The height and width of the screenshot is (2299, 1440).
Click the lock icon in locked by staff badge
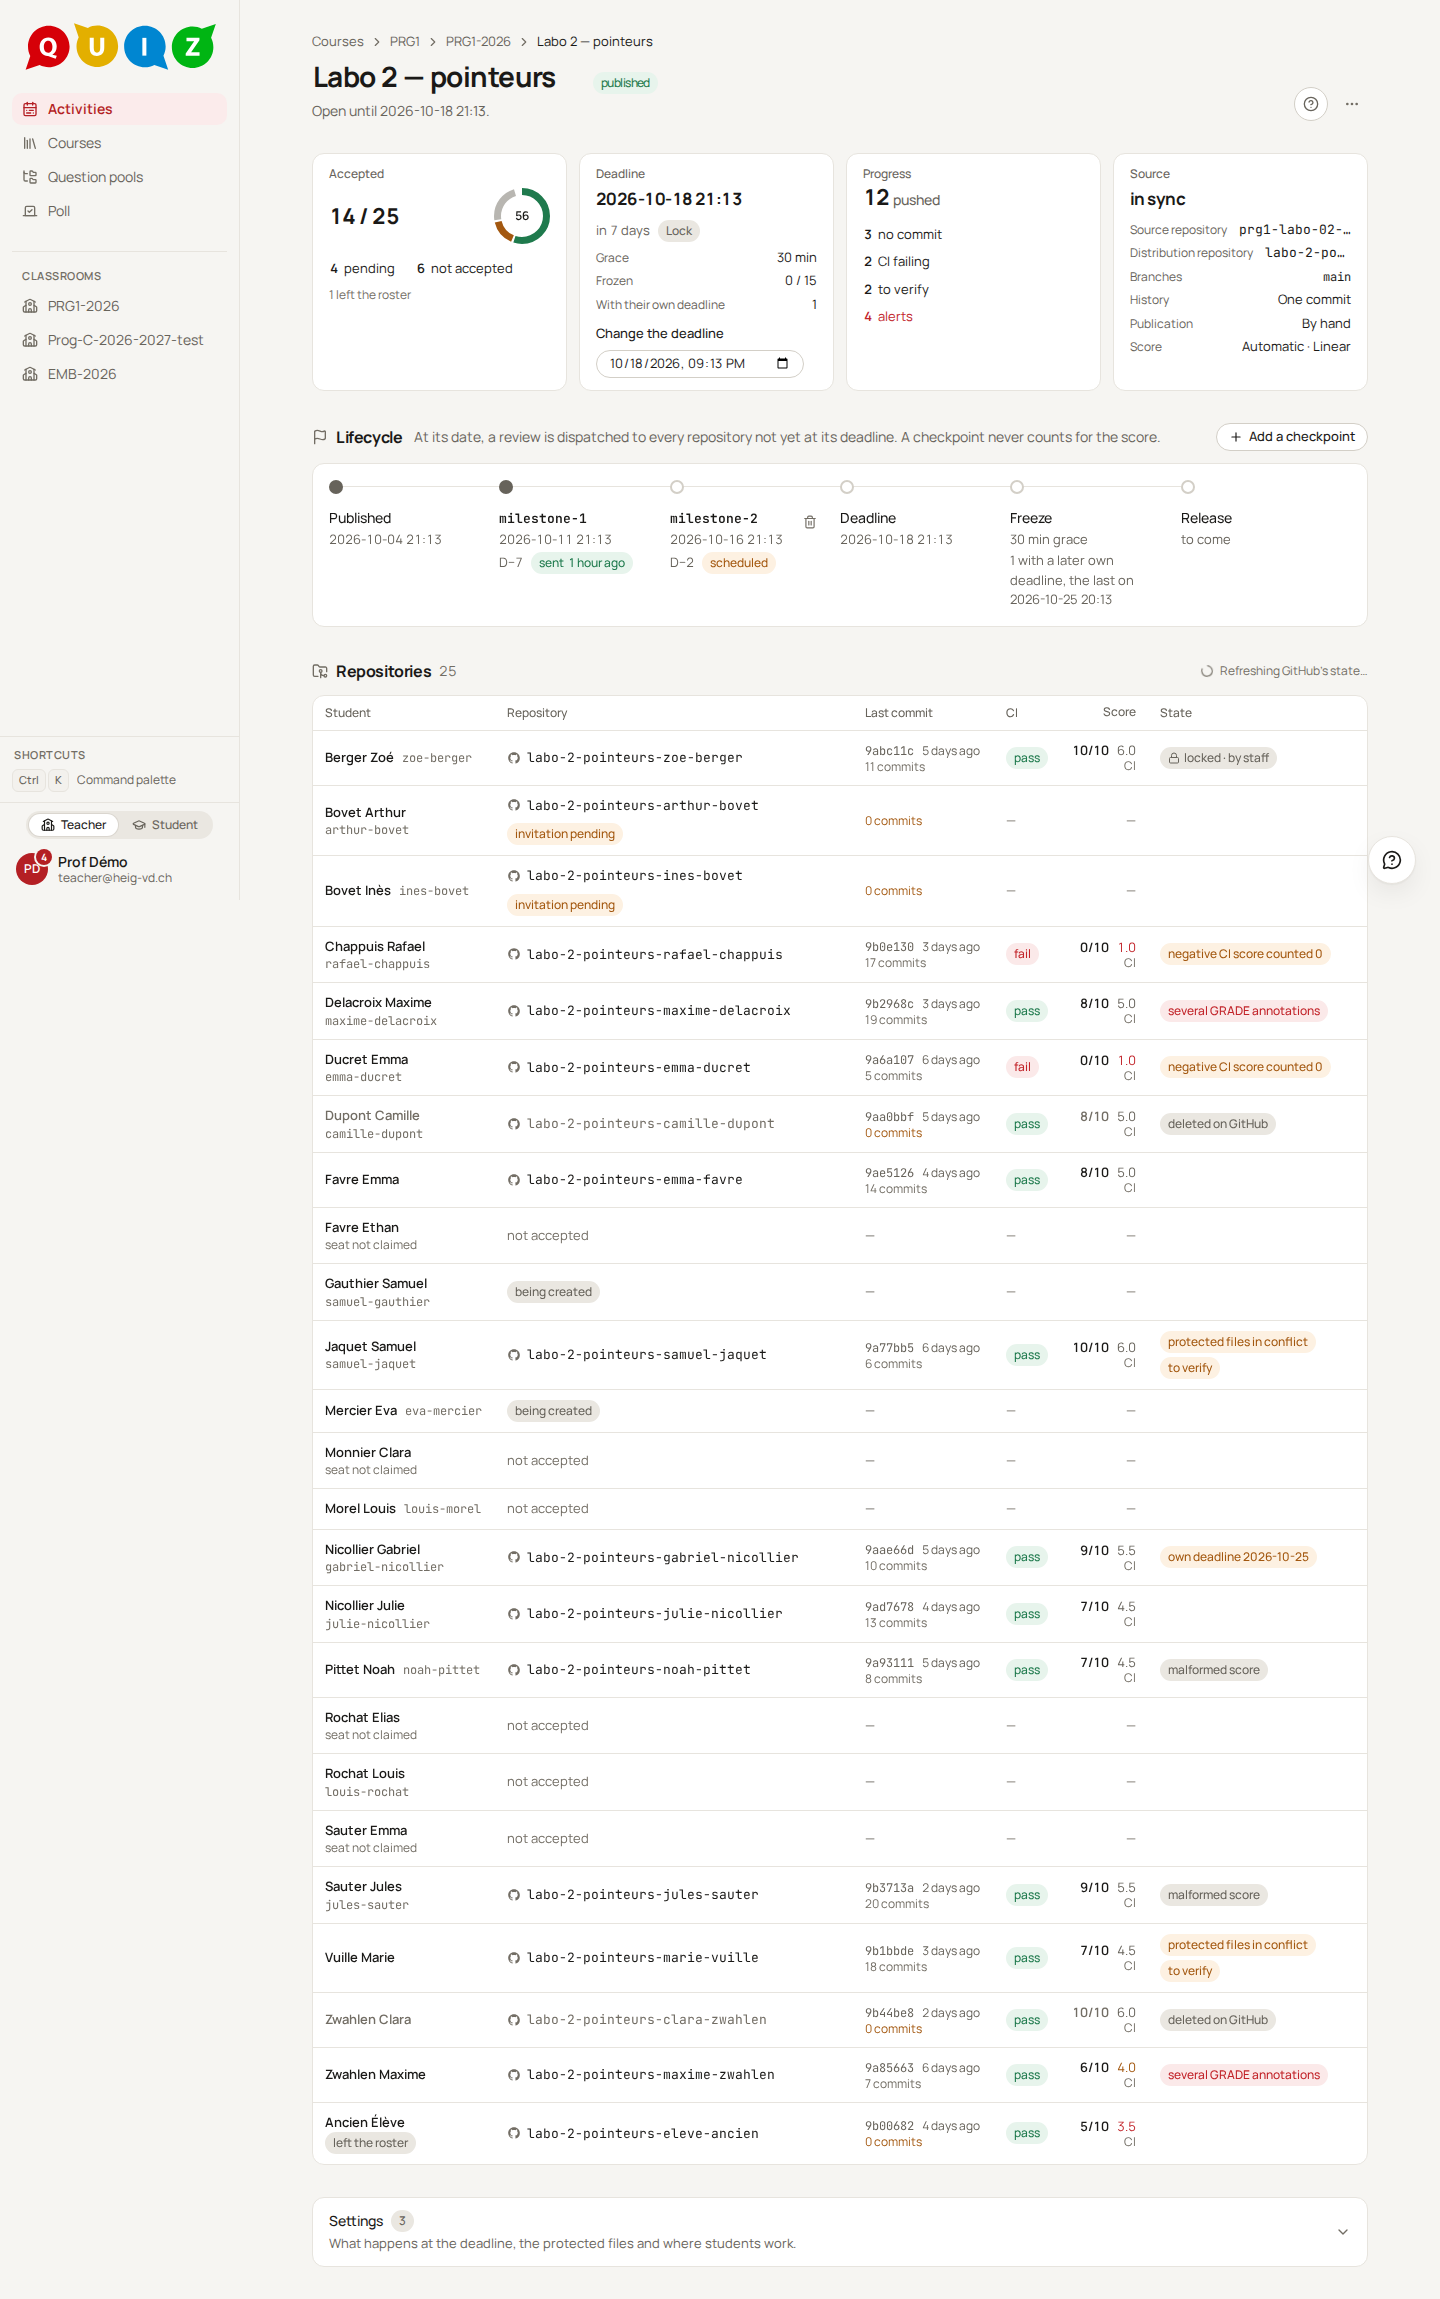(1174, 758)
